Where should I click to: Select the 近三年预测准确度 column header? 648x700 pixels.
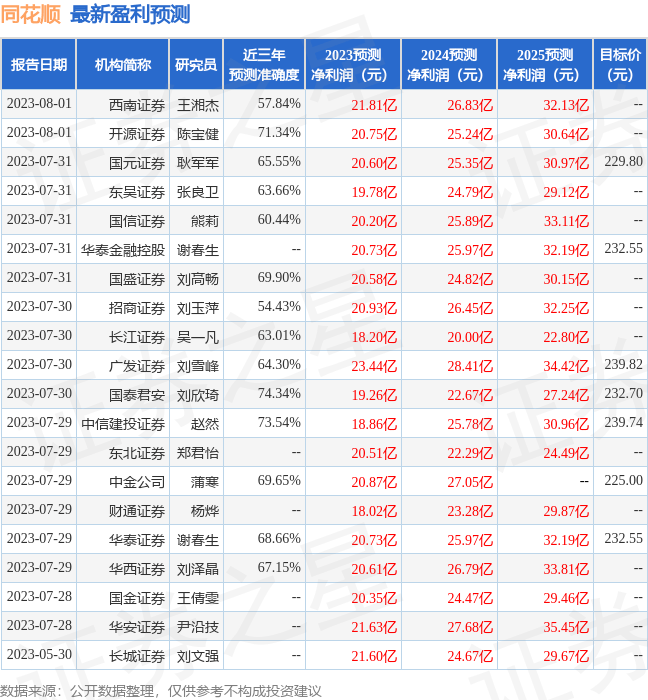(264, 64)
